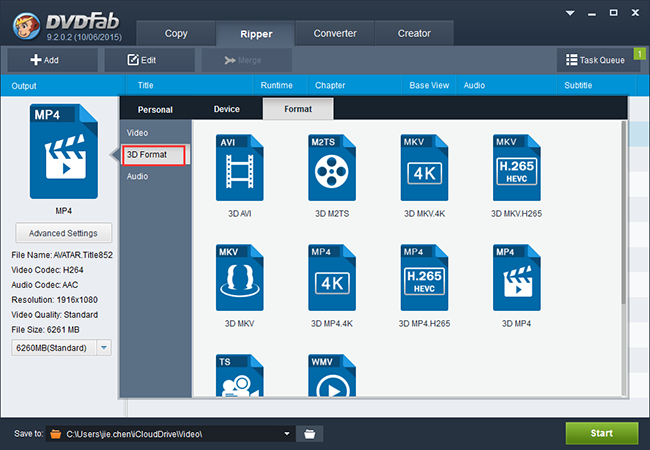
Task: Select the TS format icon
Action: [240, 375]
